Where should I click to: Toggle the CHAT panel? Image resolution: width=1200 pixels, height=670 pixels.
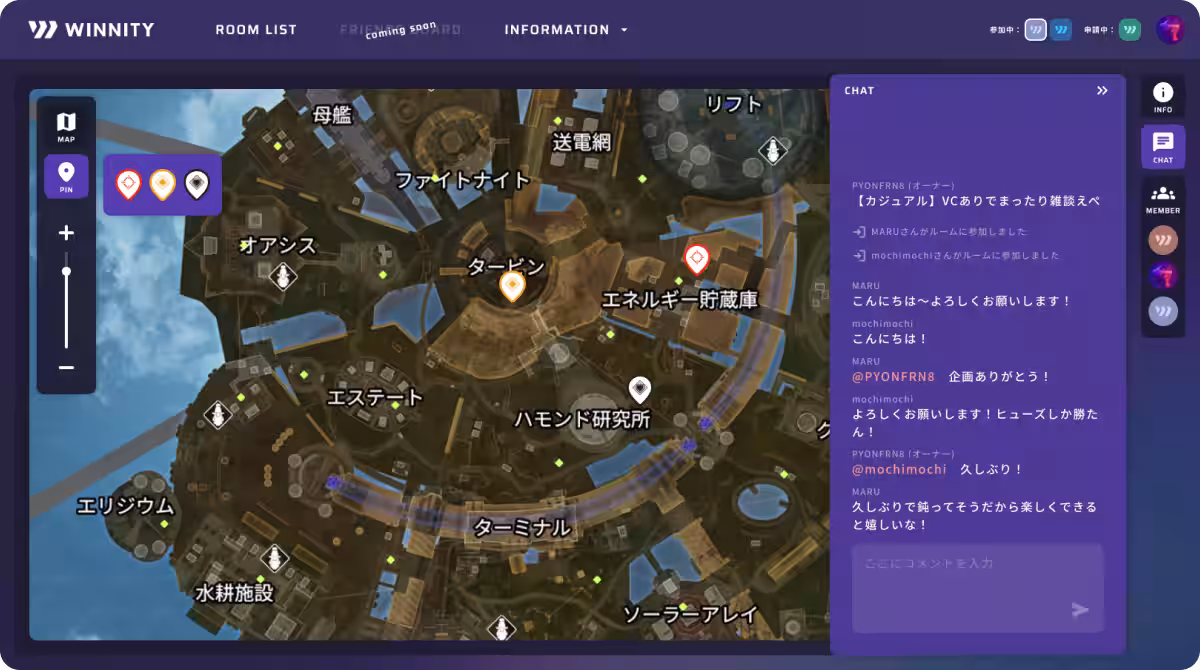click(1162, 146)
